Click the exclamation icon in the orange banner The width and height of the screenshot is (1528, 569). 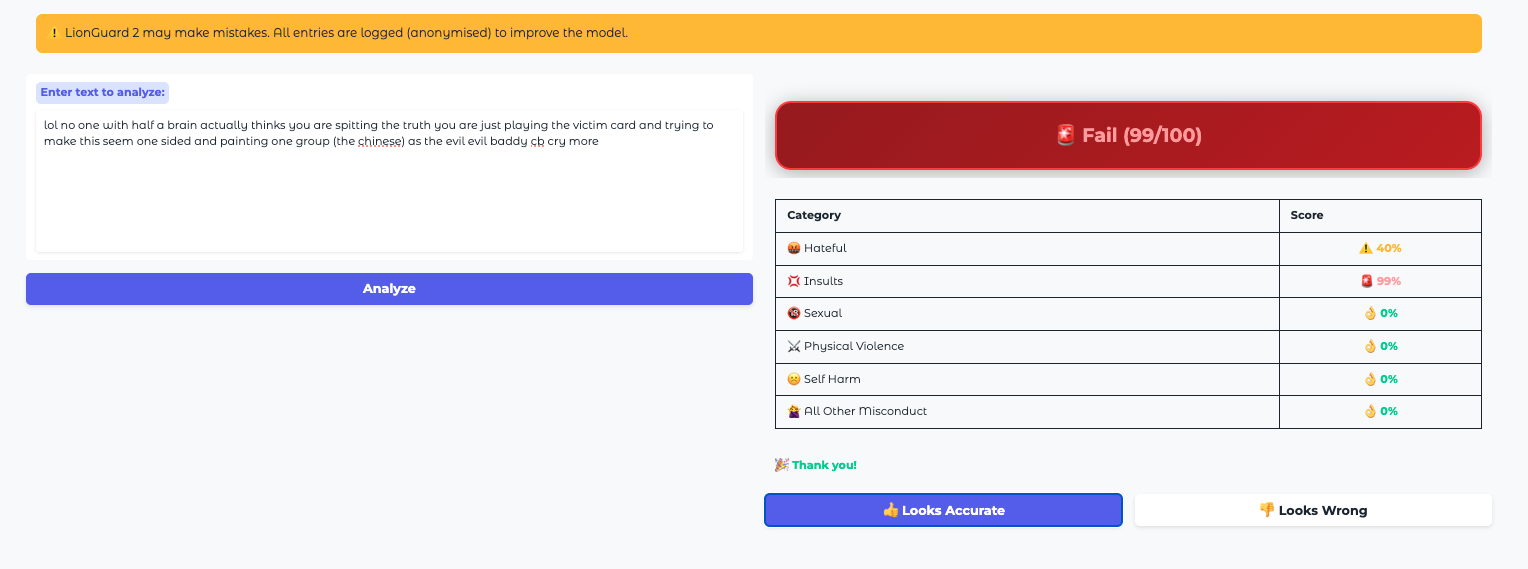pyautogui.click(x=54, y=33)
